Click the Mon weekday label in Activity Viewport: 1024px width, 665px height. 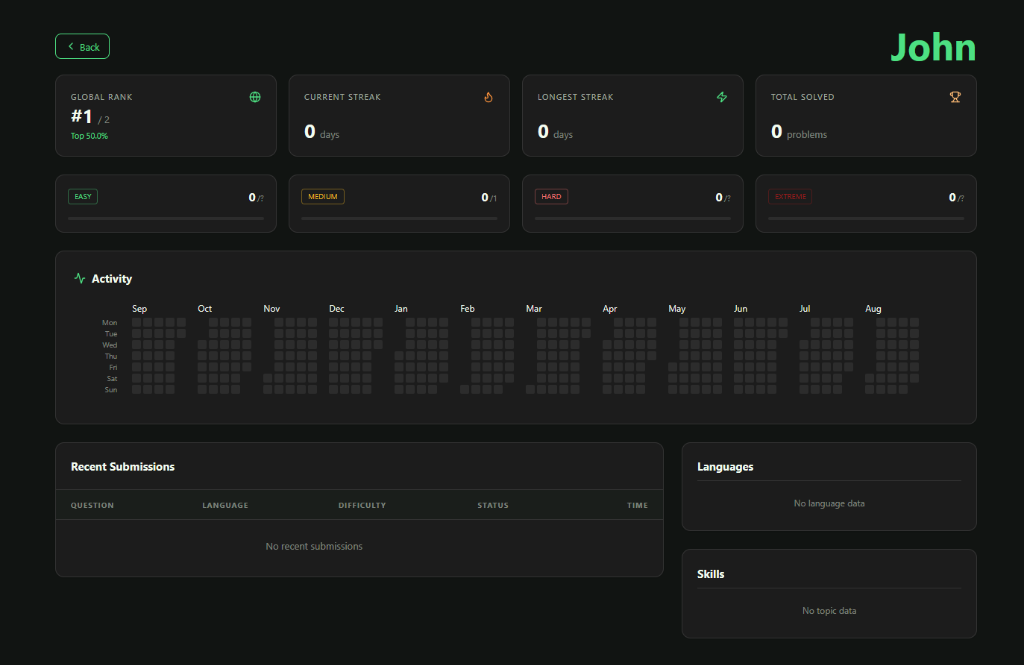[110, 323]
